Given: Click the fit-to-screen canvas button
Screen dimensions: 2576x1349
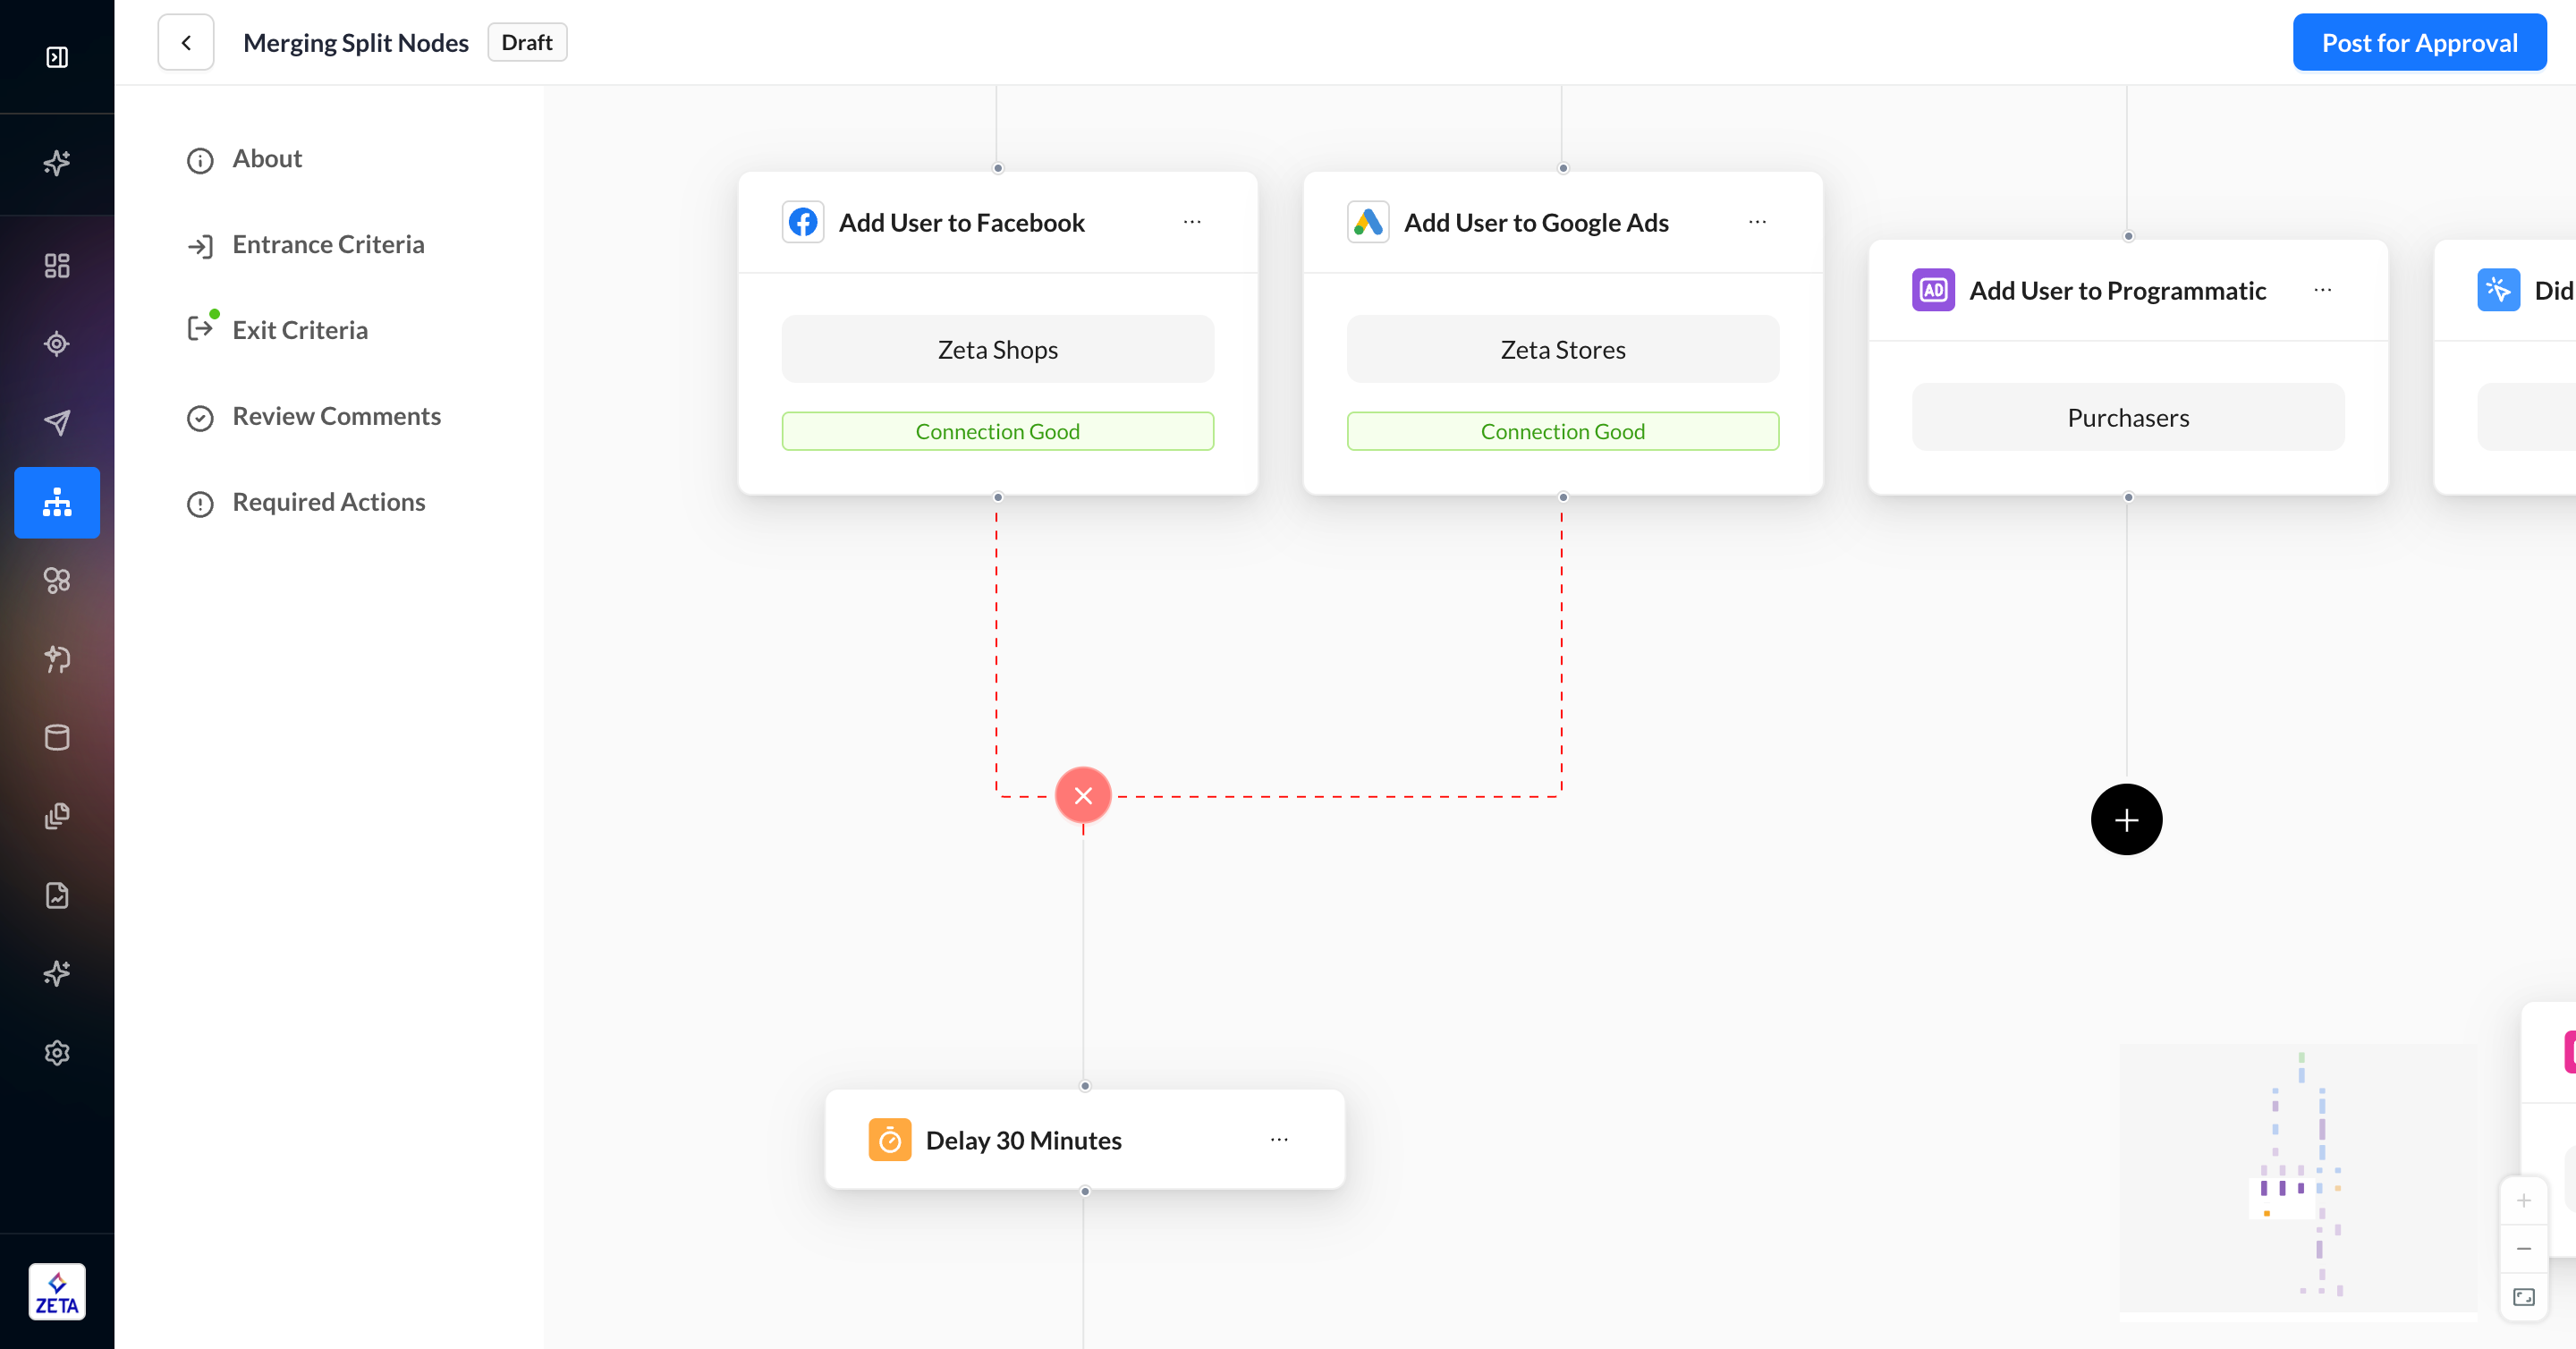Looking at the screenshot, I should coord(2523,1298).
